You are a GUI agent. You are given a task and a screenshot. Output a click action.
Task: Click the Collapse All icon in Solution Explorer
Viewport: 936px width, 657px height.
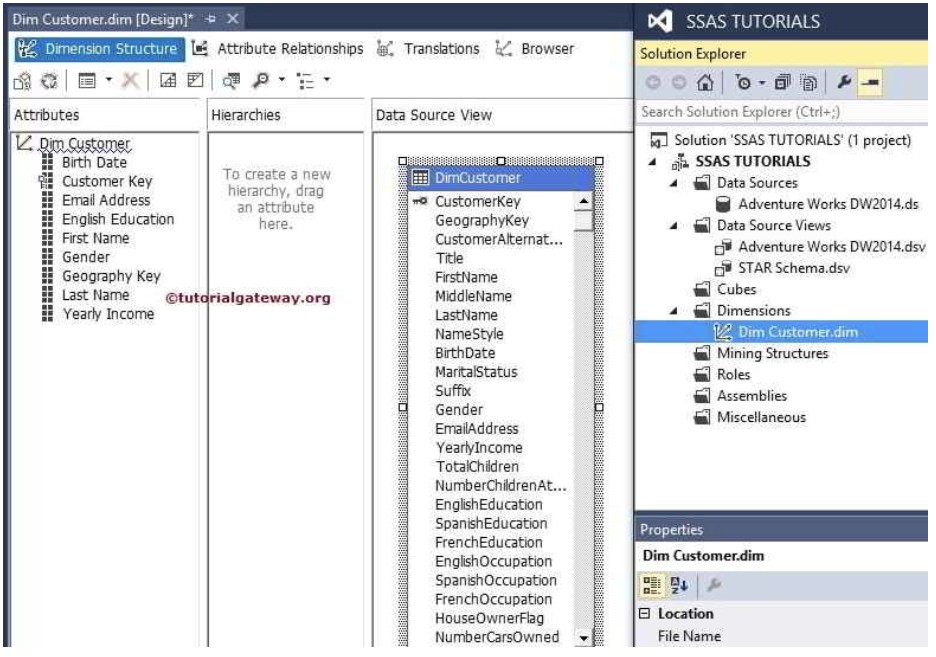tap(782, 82)
